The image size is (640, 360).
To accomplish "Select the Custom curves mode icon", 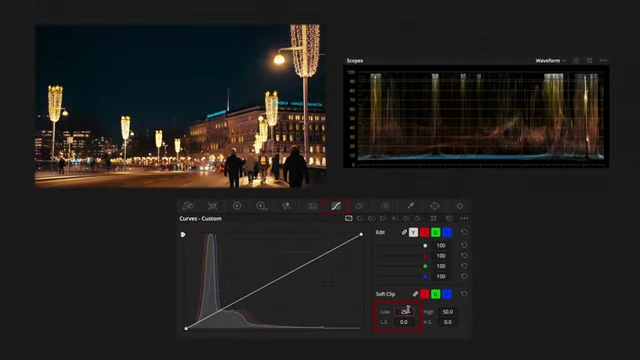I will [349, 218].
